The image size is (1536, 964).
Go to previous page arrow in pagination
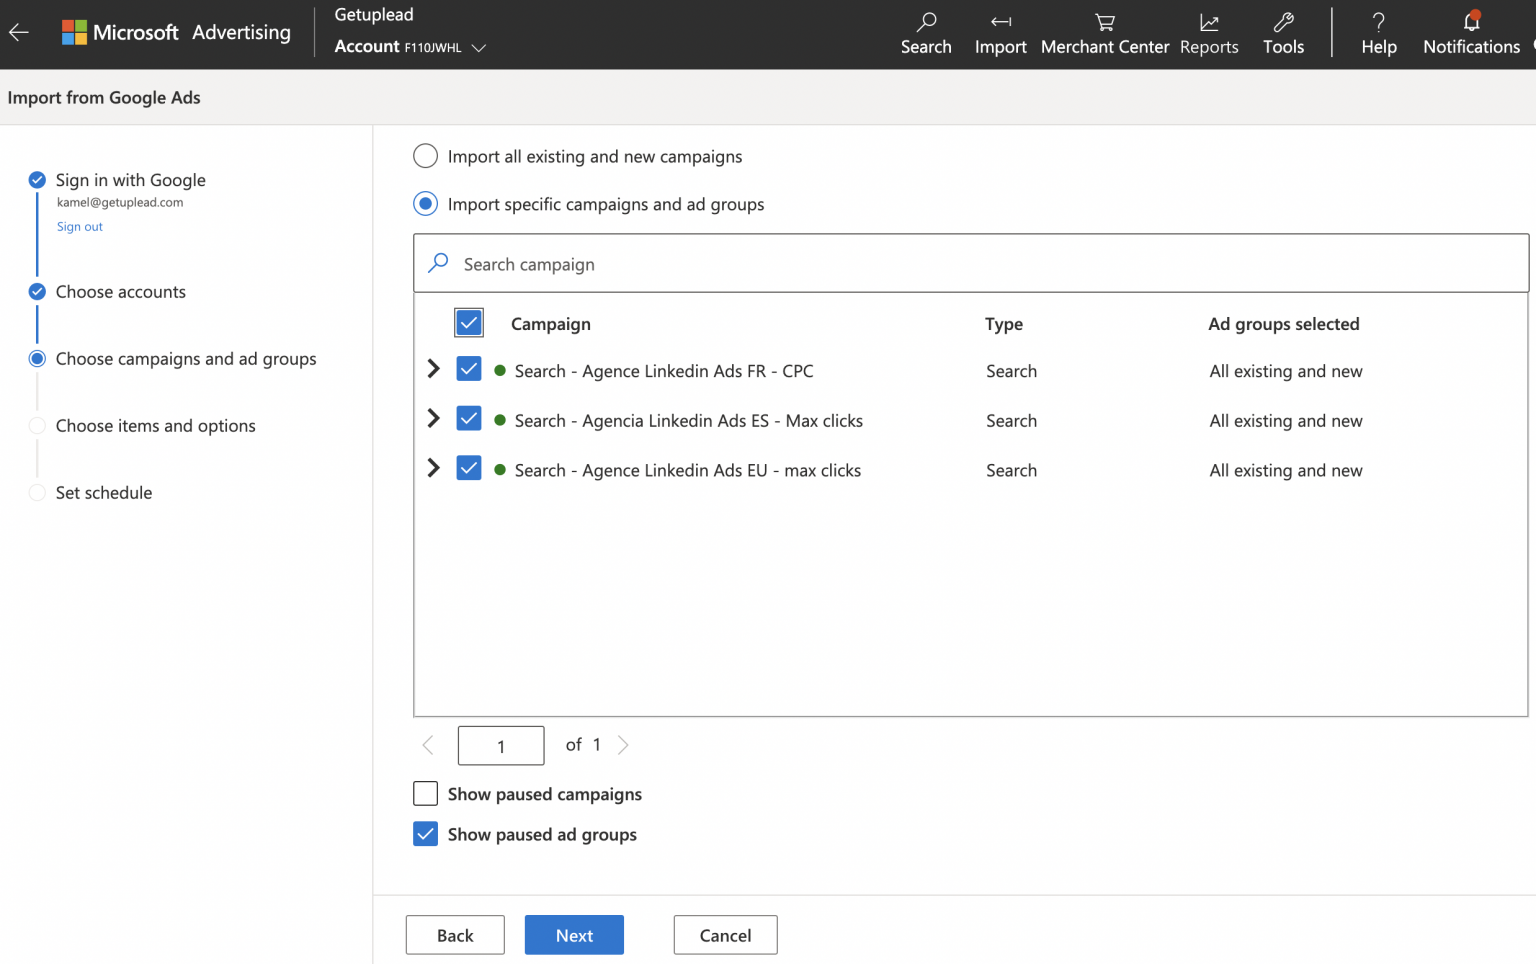pos(428,745)
